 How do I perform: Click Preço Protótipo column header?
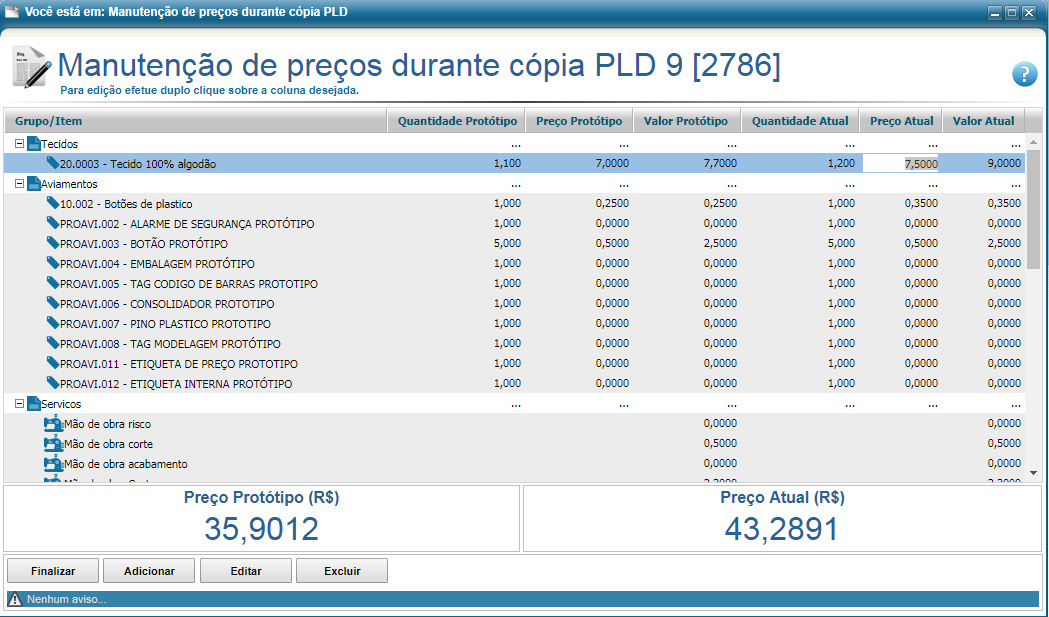click(579, 121)
